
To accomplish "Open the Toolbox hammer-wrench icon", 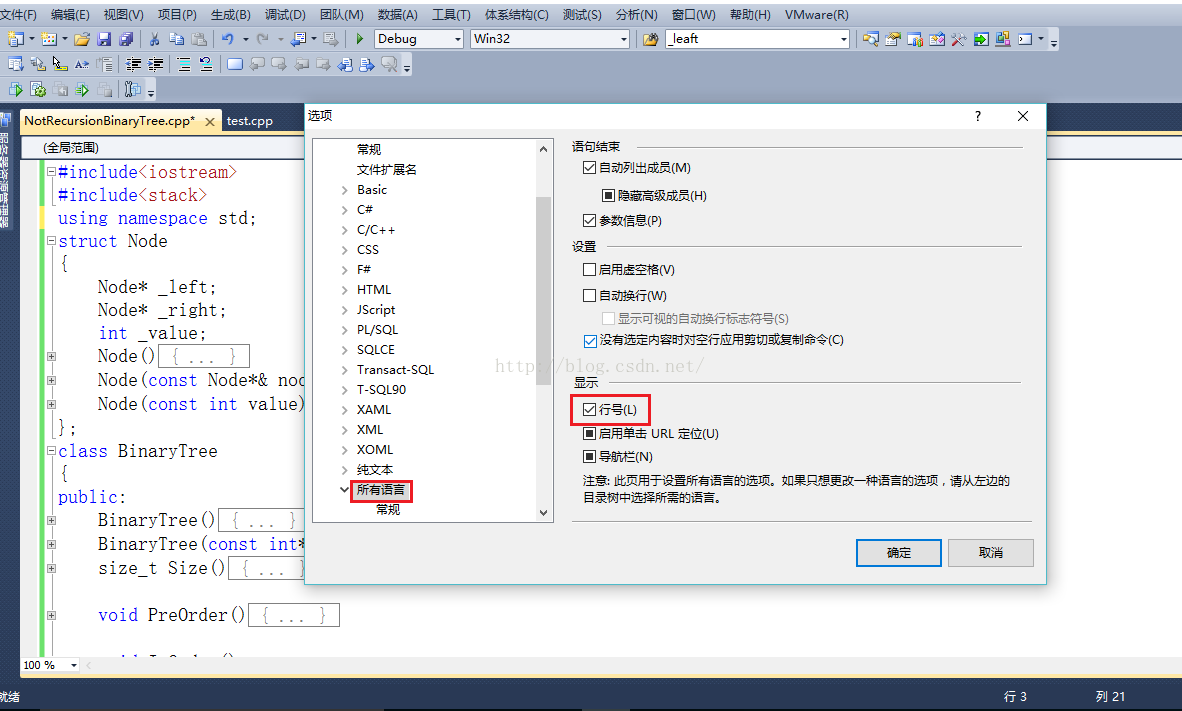I will point(959,39).
